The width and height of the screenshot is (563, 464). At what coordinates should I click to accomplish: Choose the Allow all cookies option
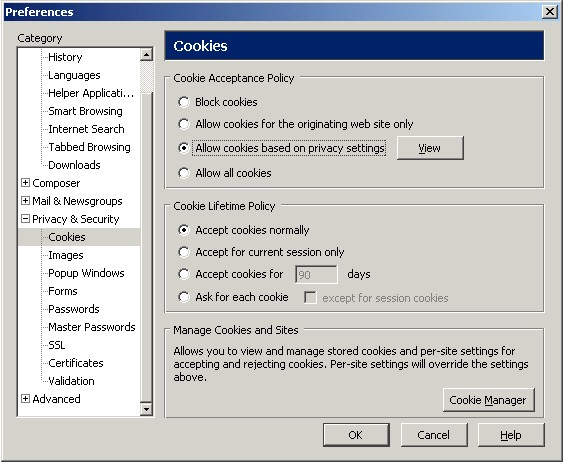184,173
